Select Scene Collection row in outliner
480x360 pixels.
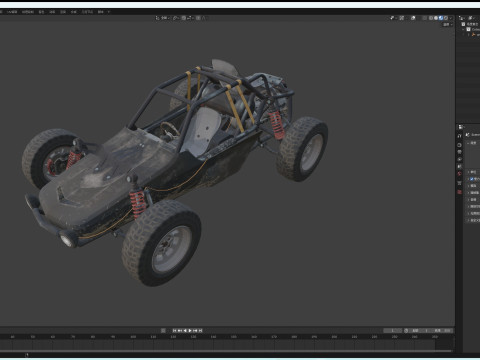[471, 24]
